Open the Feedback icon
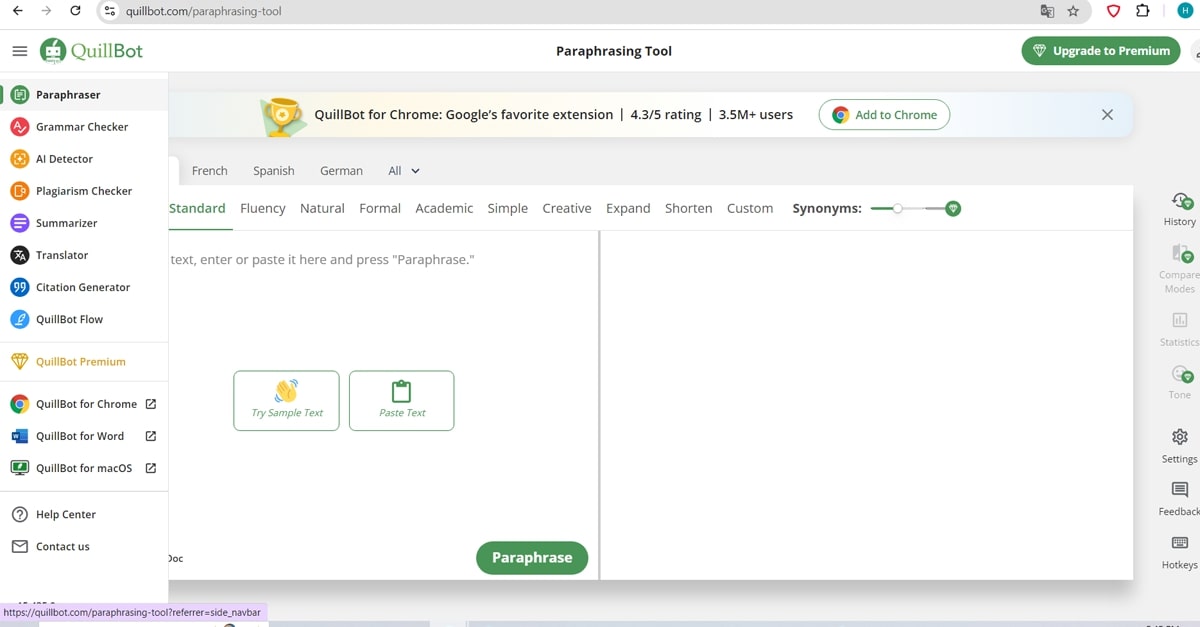Screen dimensions: 1200x627 tap(1180, 490)
